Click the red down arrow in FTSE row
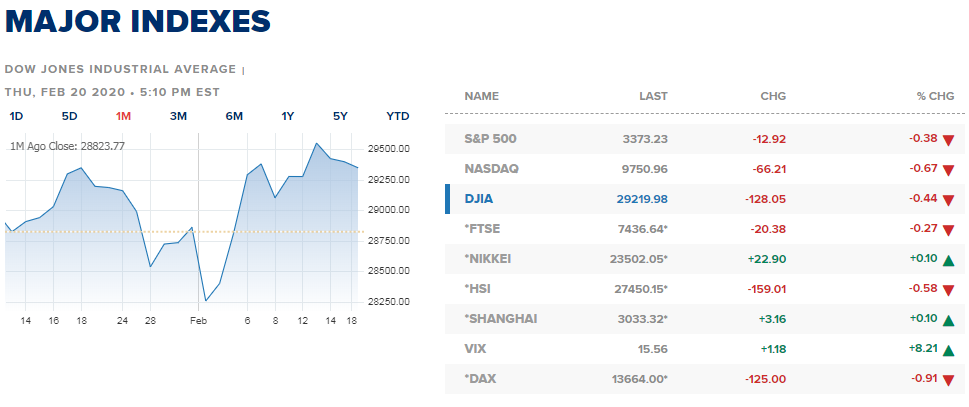969x407 pixels. point(949,230)
